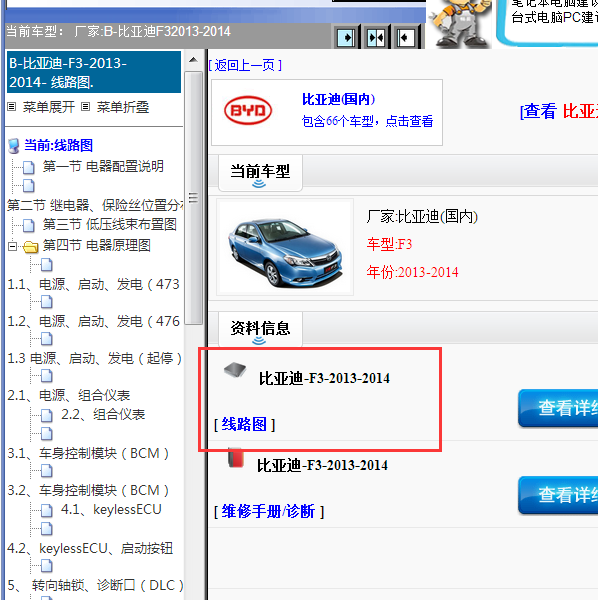
Task: Select 当前:线路图 tree root
Action: 59,145
